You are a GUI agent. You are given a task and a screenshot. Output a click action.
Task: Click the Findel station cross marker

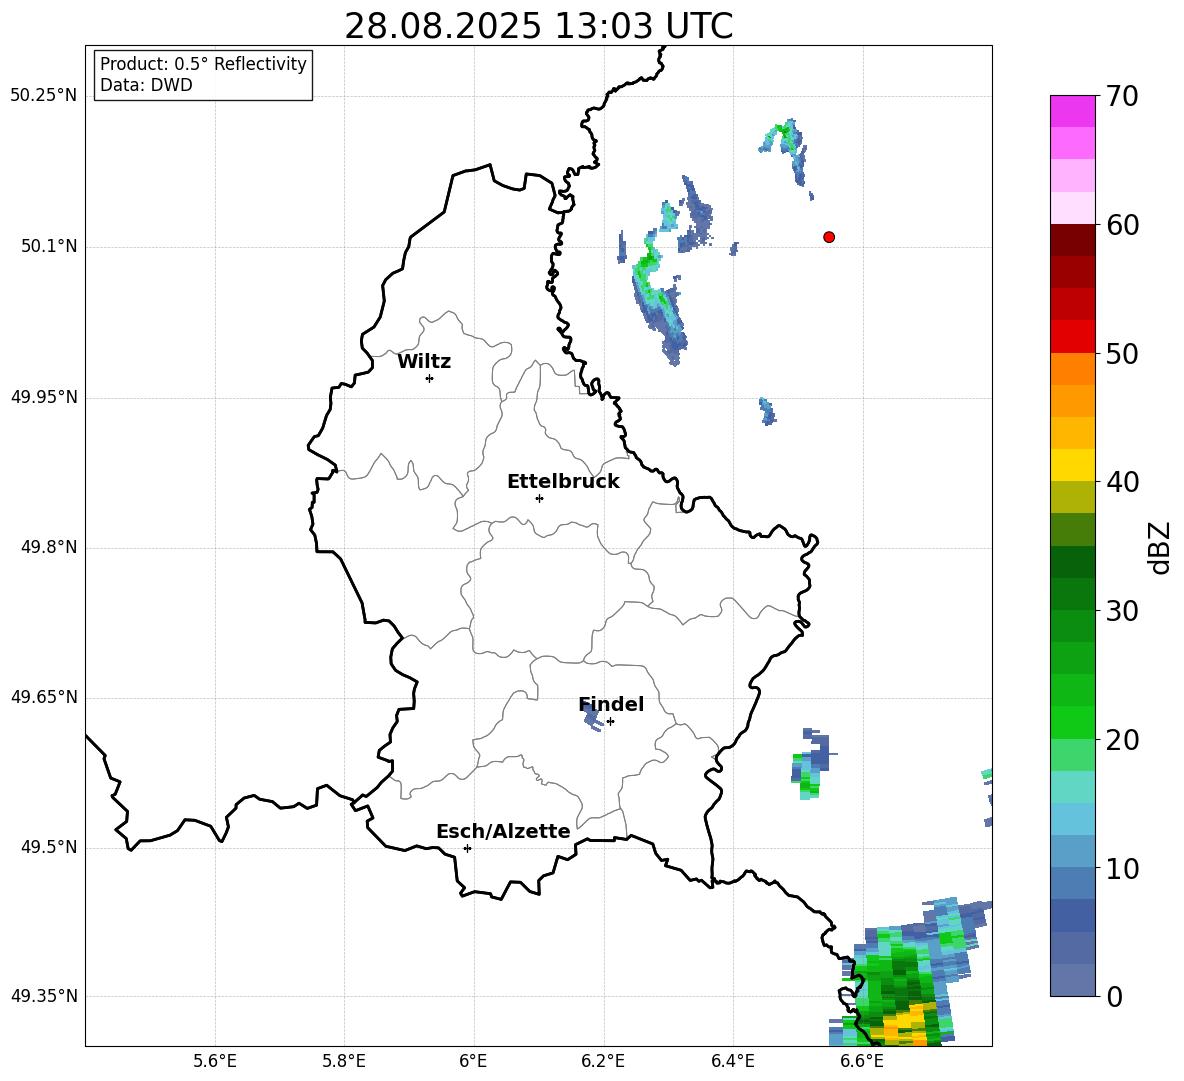[x=610, y=721]
